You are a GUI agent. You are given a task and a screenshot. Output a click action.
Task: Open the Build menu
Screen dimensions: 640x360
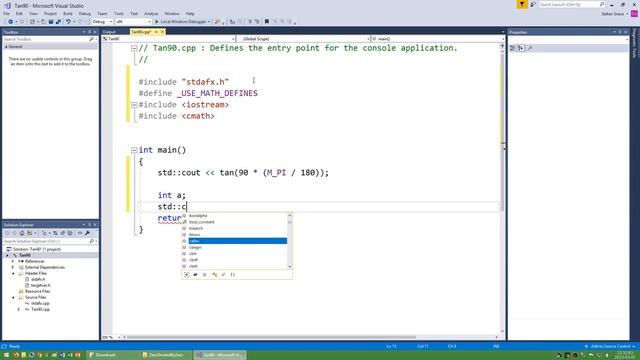(68, 13)
